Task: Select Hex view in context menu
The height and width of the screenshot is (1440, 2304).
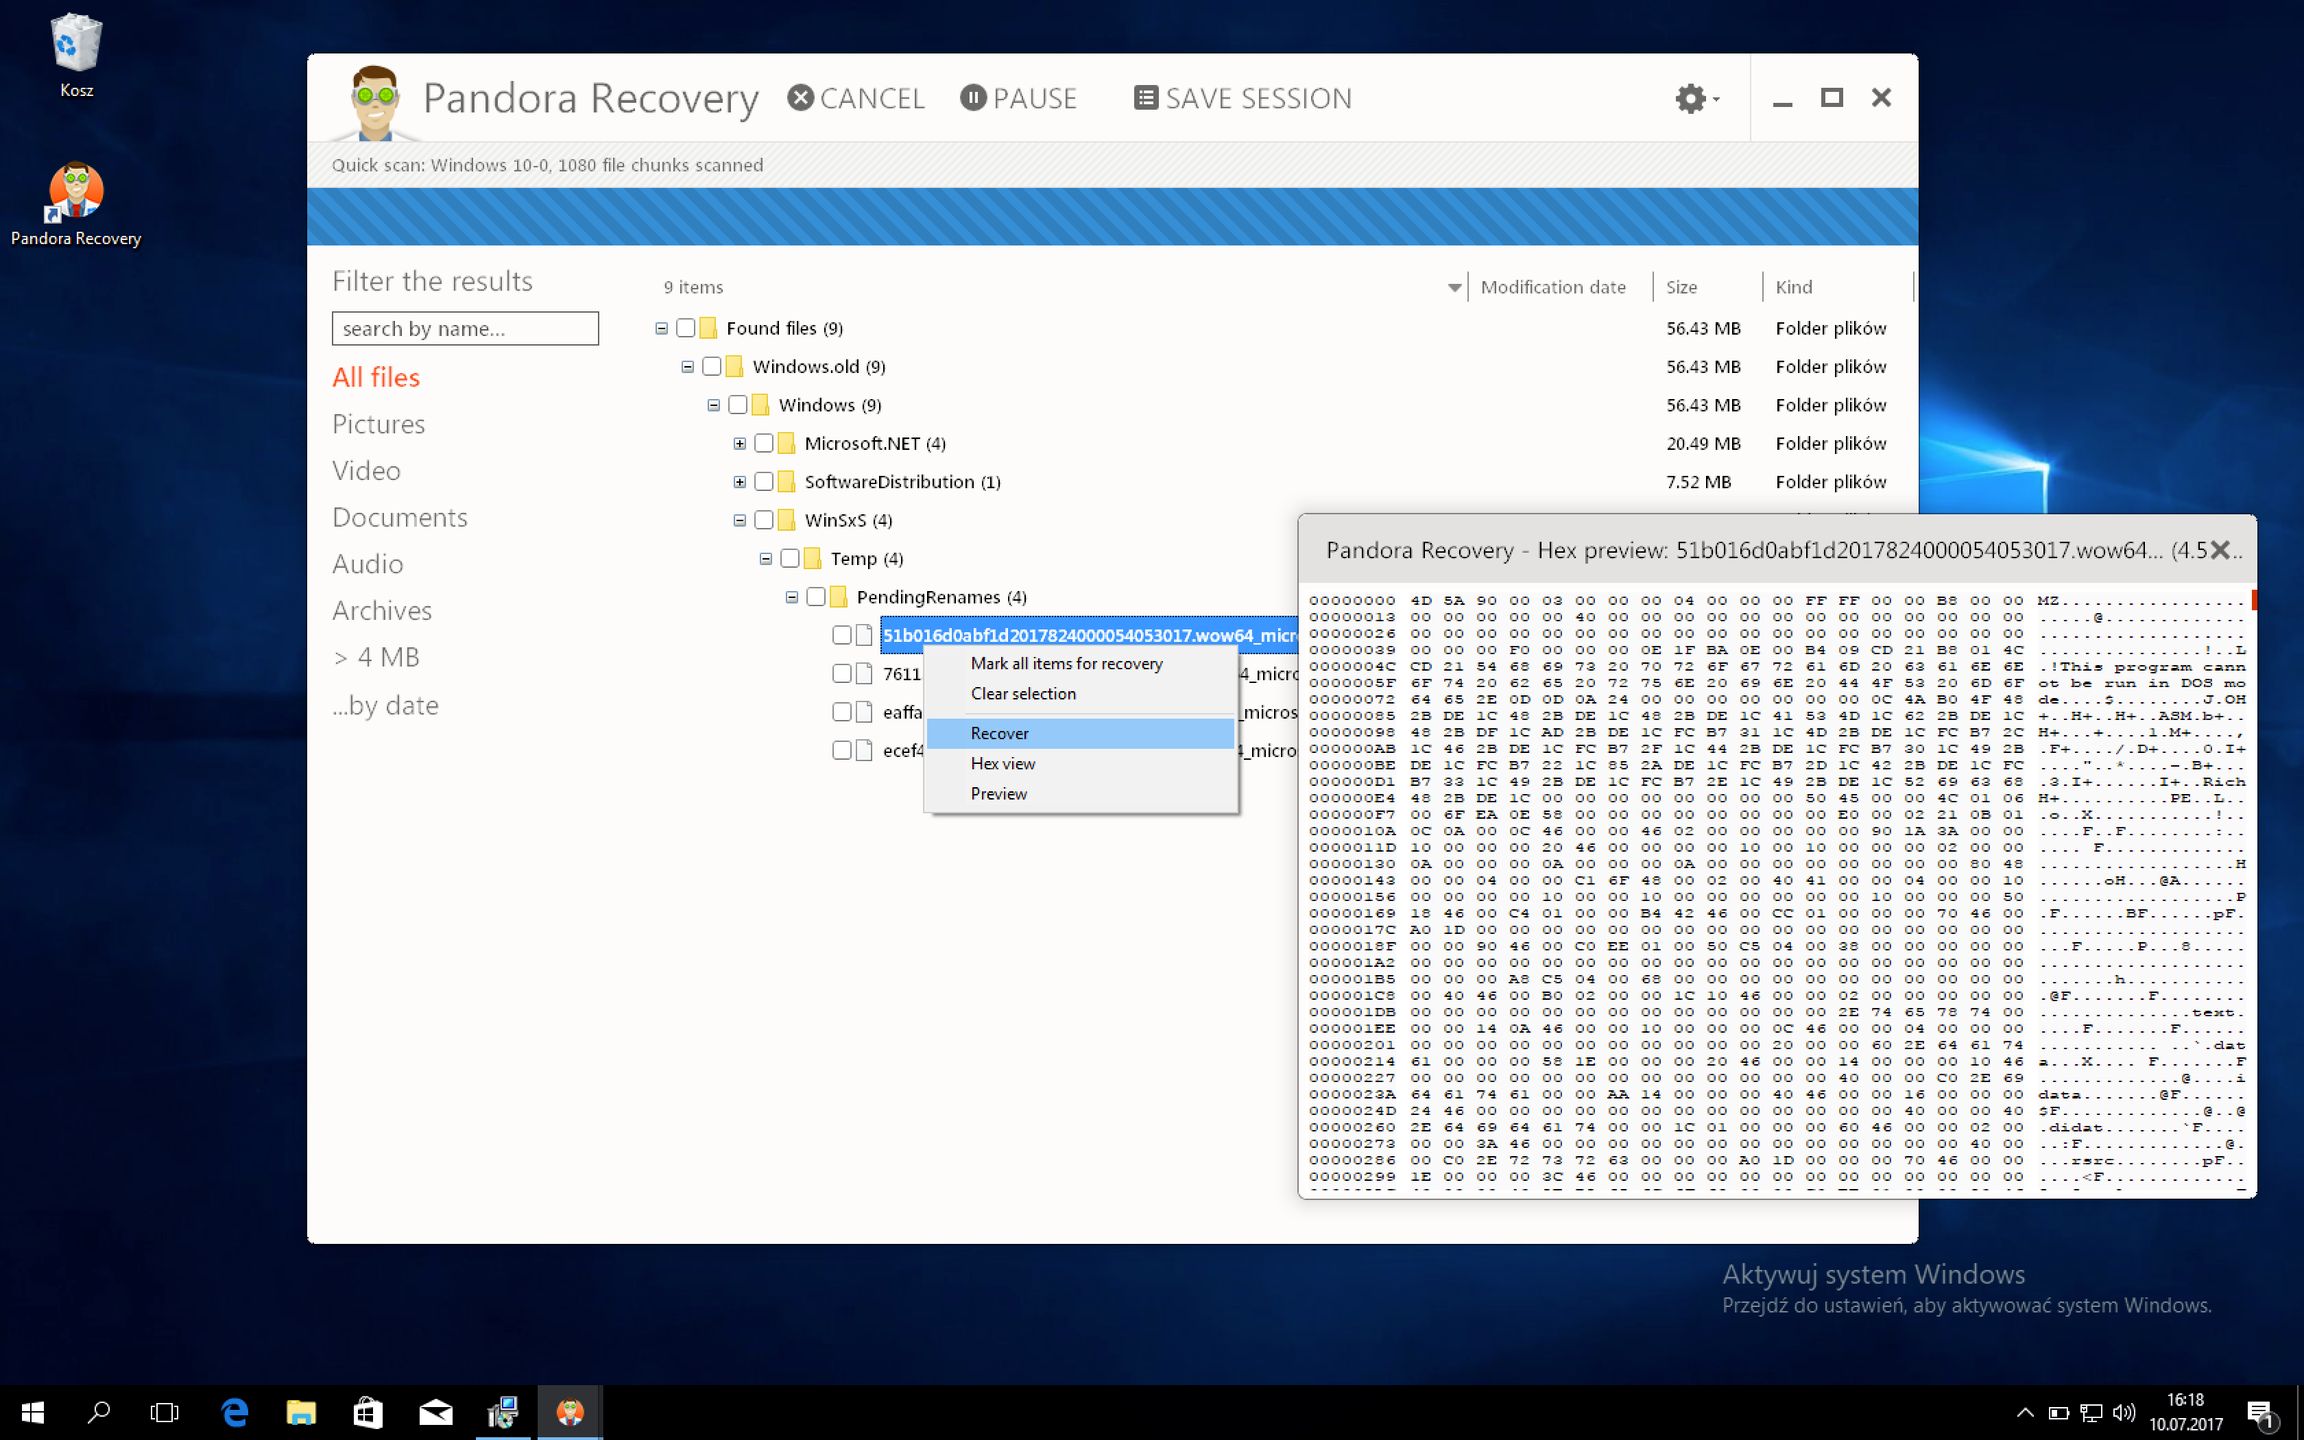Action: (x=1002, y=763)
